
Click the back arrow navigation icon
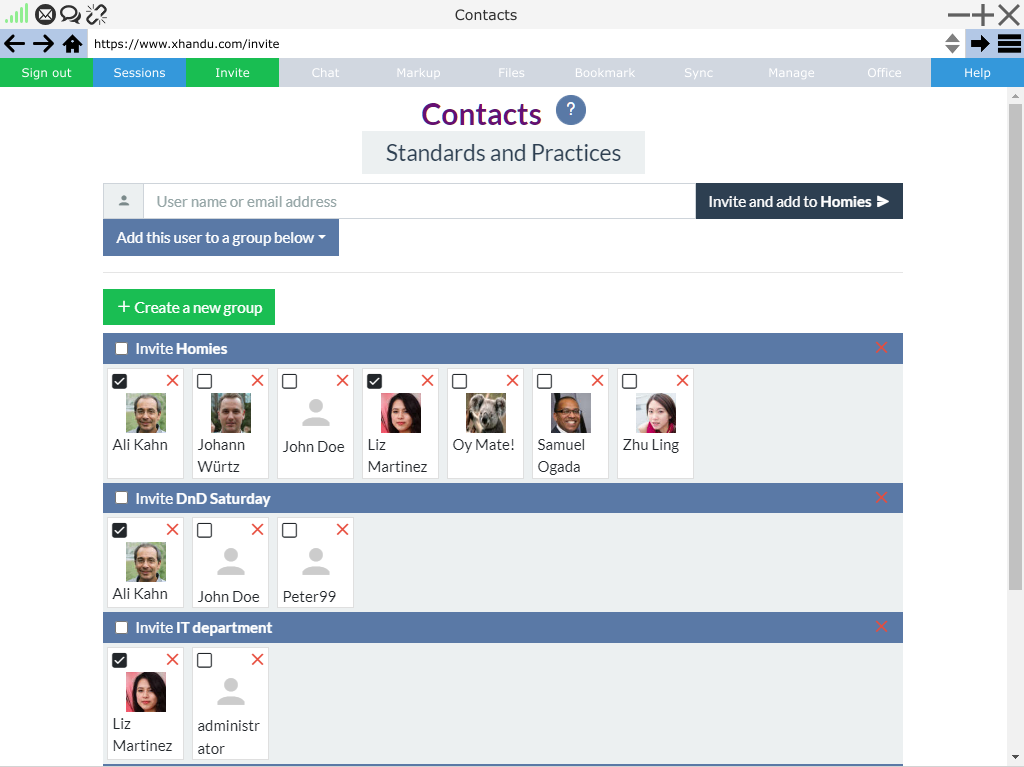click(x=15, y=44)
